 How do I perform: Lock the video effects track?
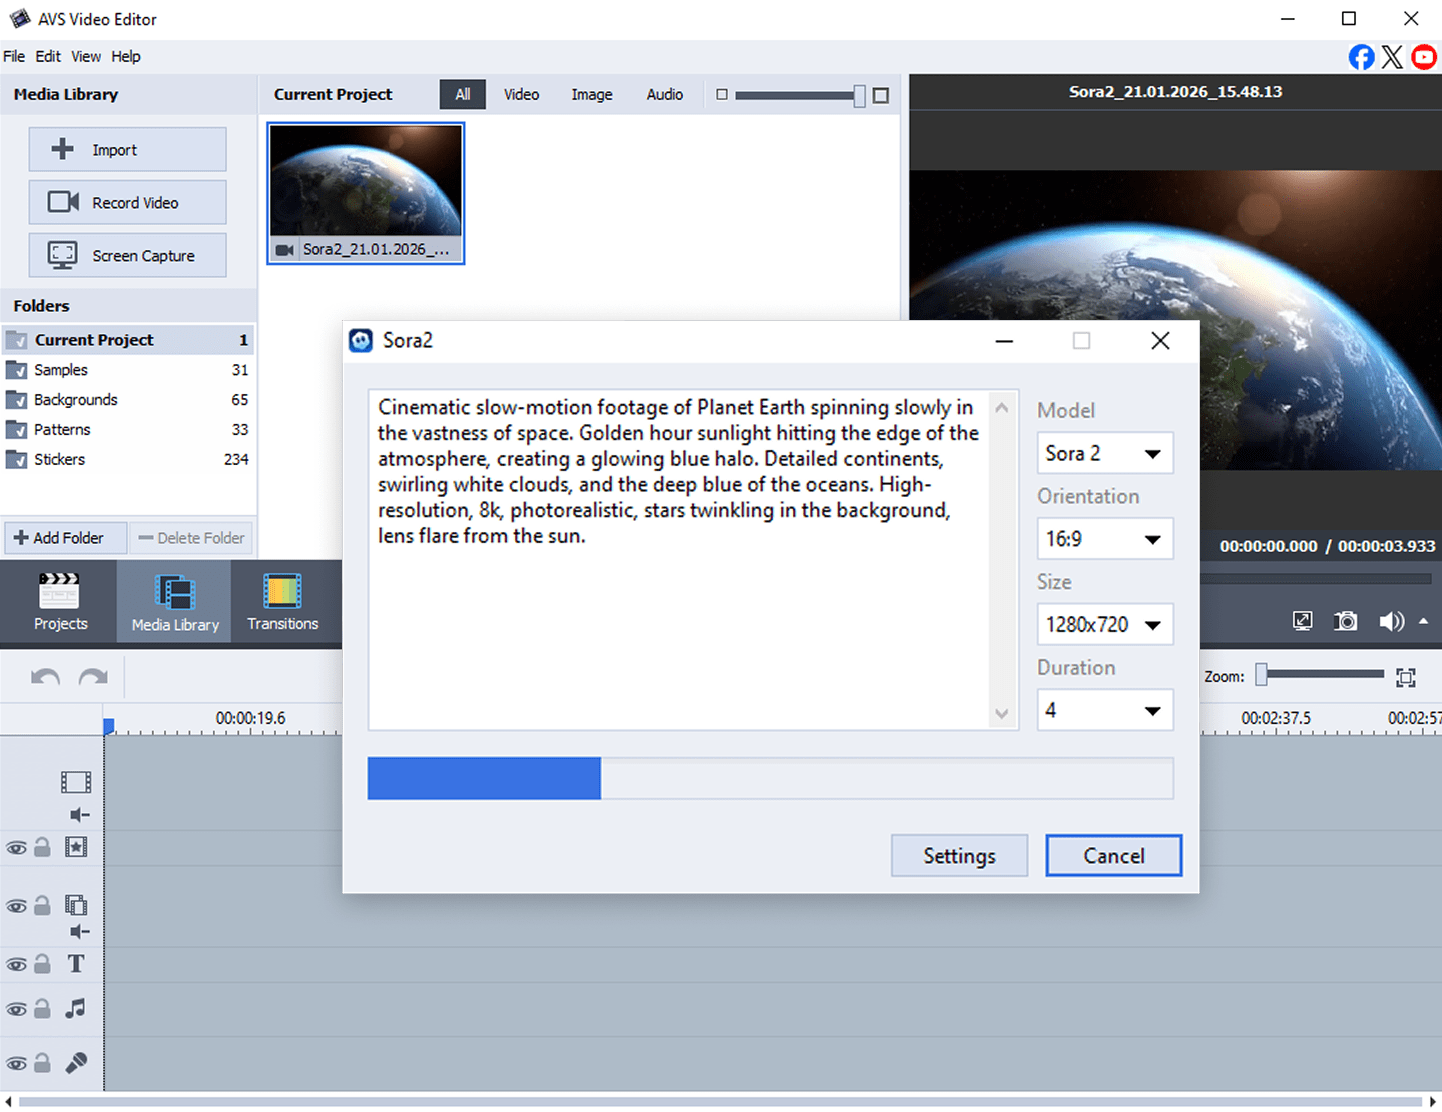[x=42, y=847]
